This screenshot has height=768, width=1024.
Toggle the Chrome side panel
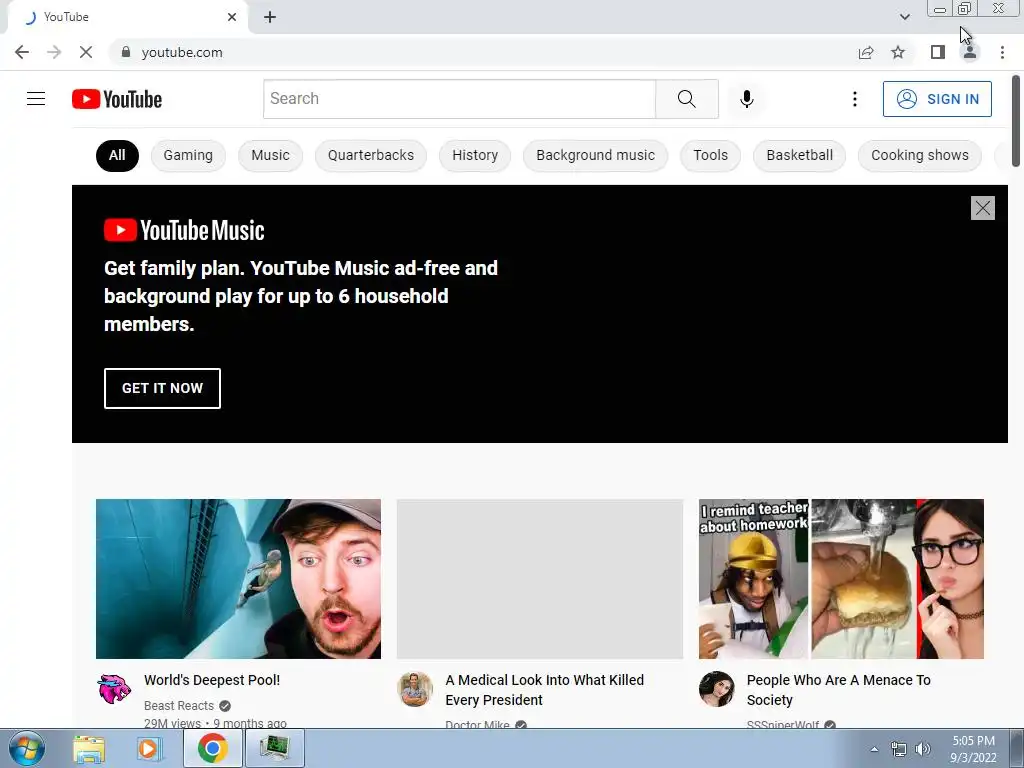(938, 52)
